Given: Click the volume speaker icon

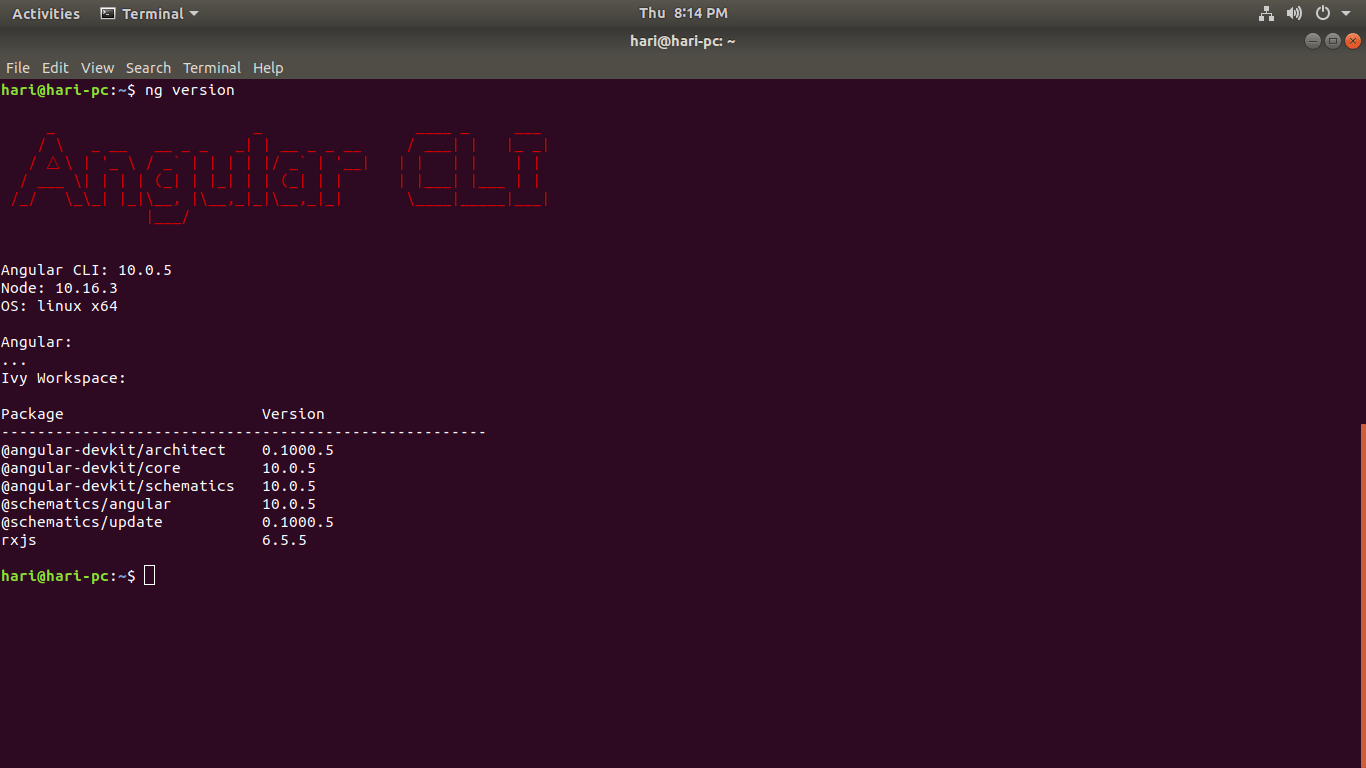Looking at the screenshot, I should (x=1294, y=13).
